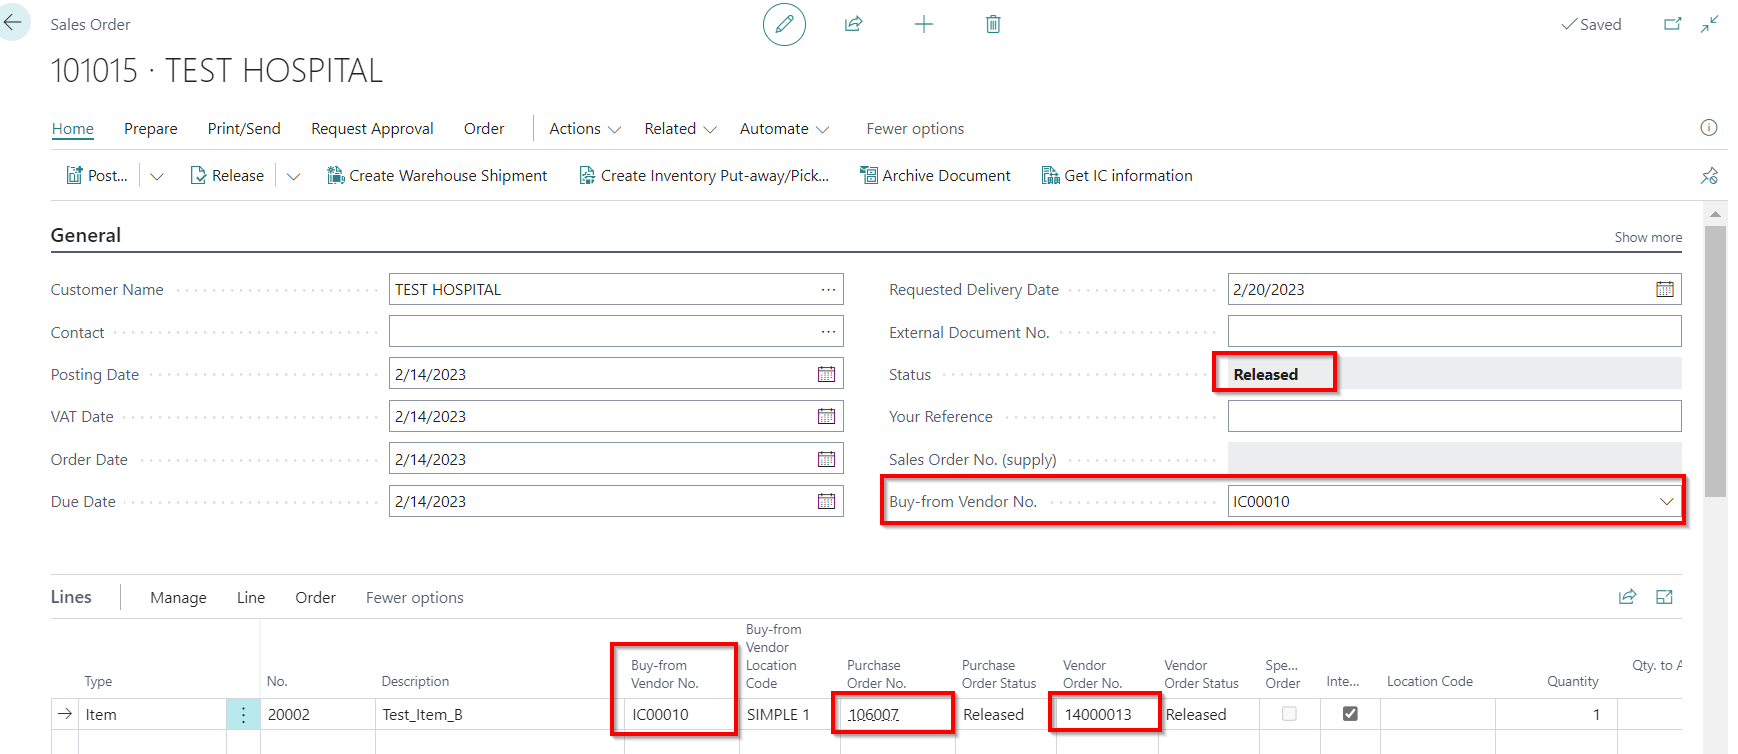The width and height of the screenshot is (1738, 754).
Task: Share the Lines section via its icon
Action: click(1627, 597)
